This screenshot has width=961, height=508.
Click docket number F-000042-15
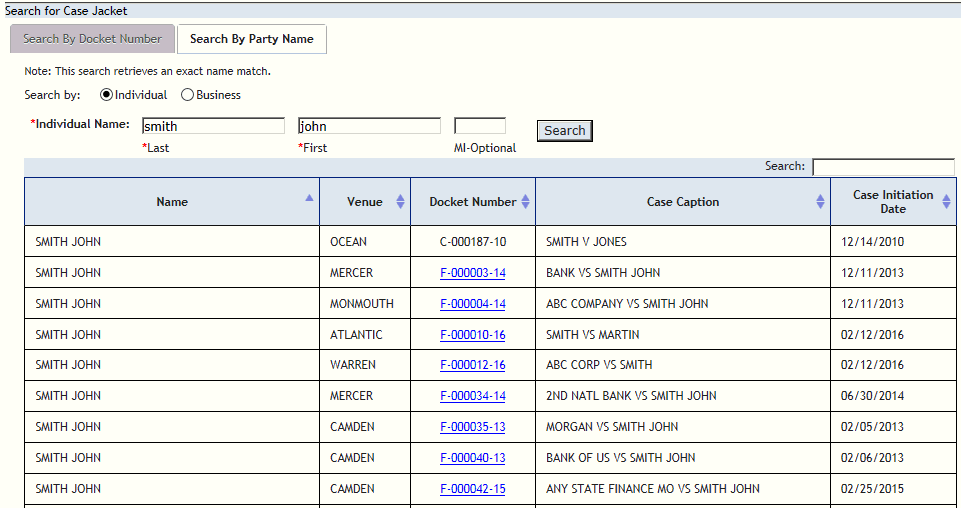(x=472, y=489)
